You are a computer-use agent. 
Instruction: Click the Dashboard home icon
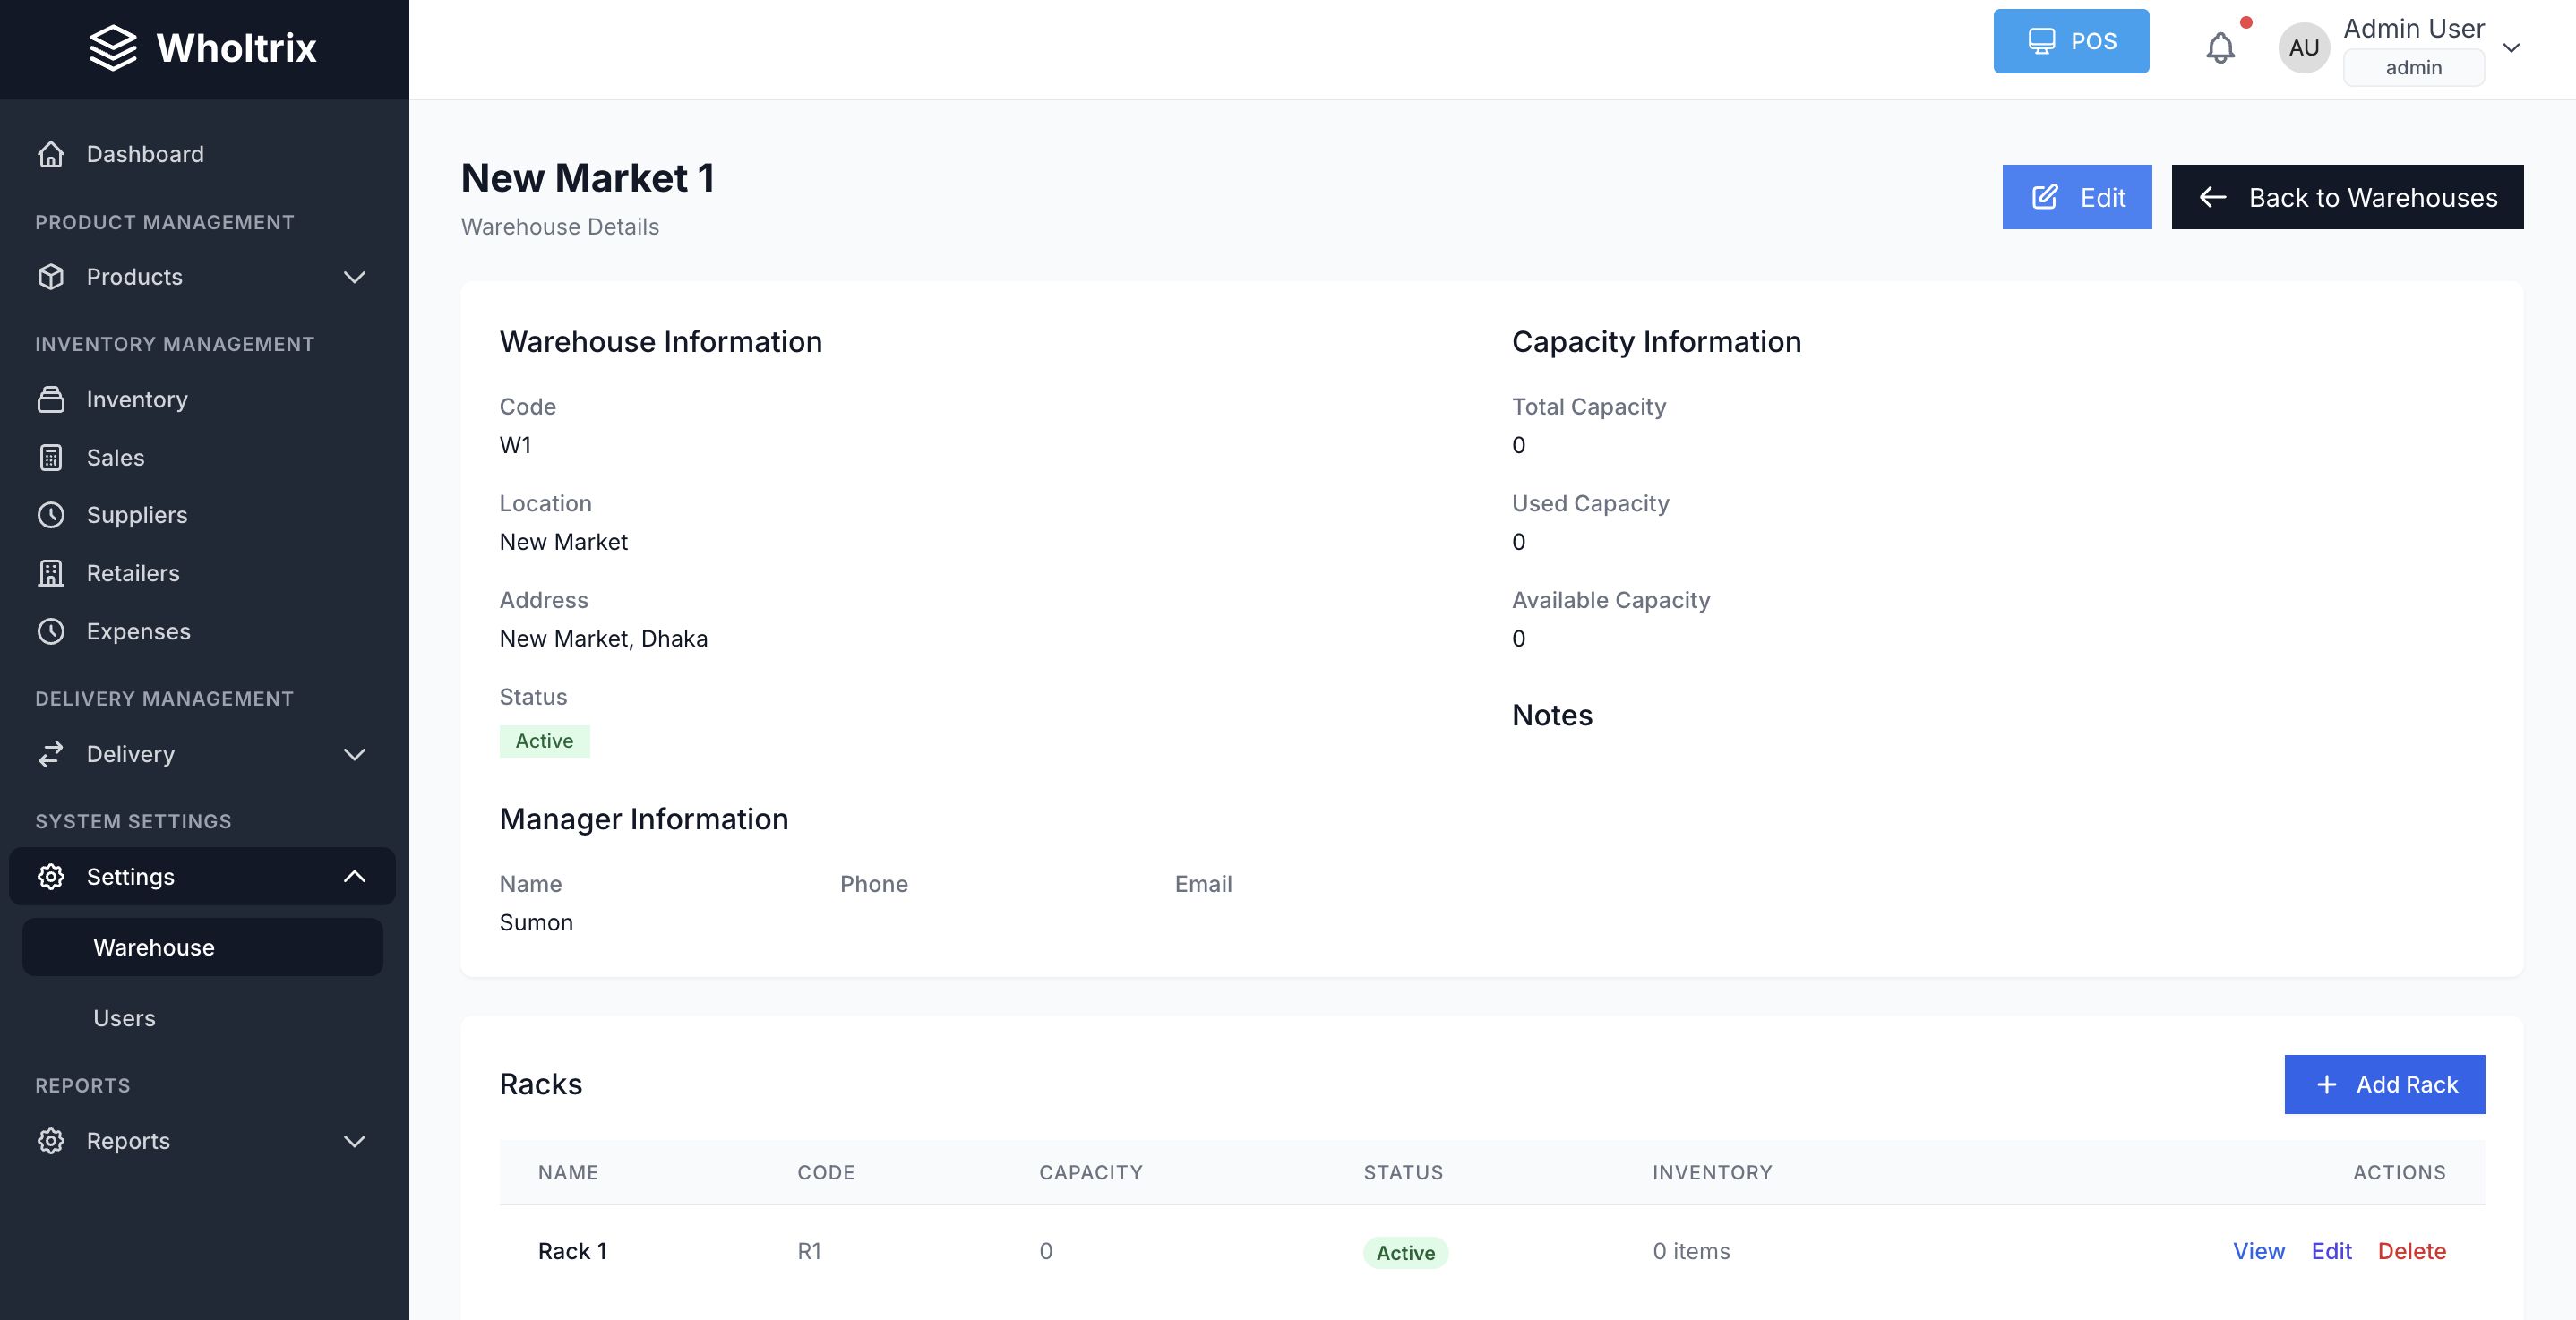(51, 154)
